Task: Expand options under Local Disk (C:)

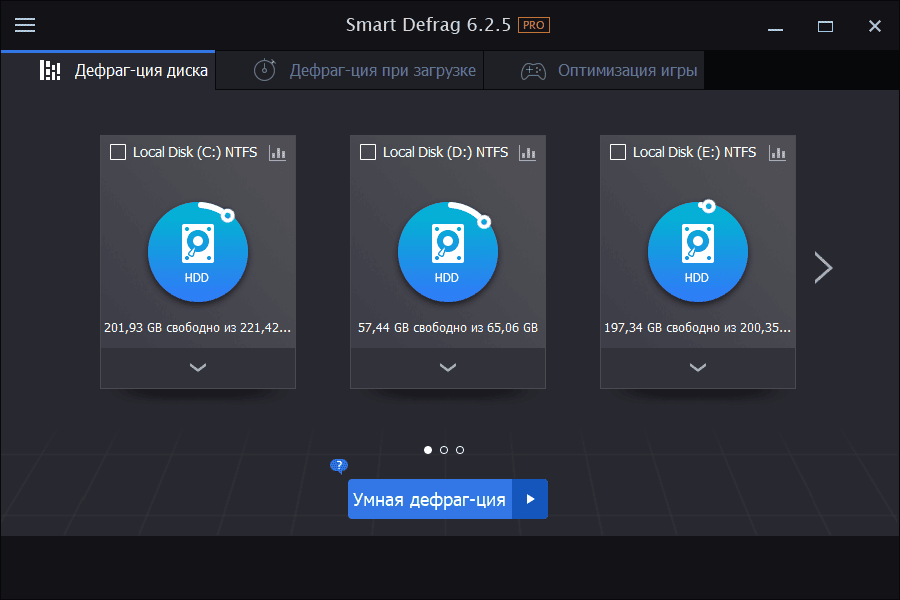Action: 198,368
